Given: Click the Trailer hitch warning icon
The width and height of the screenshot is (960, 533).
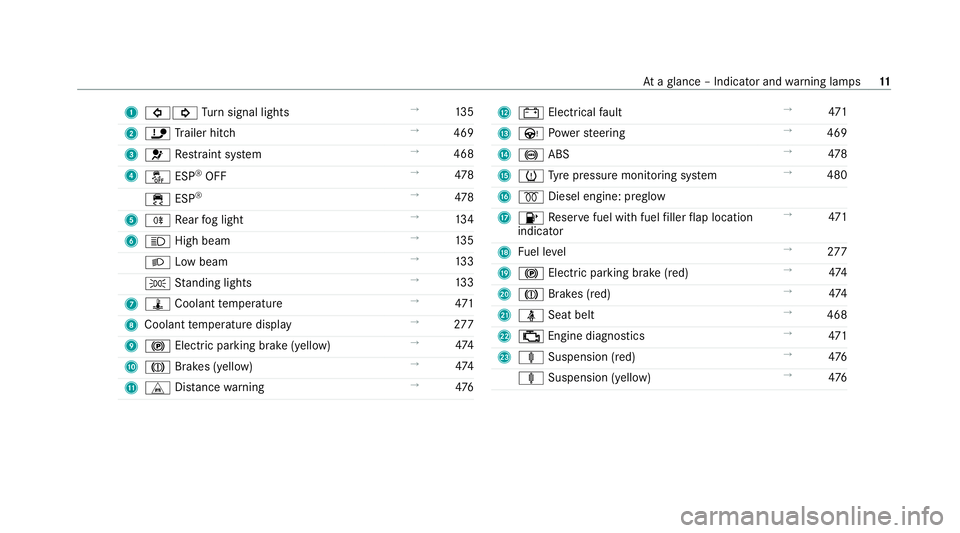Looking at the screenshot, I should (x=157, y=133).
